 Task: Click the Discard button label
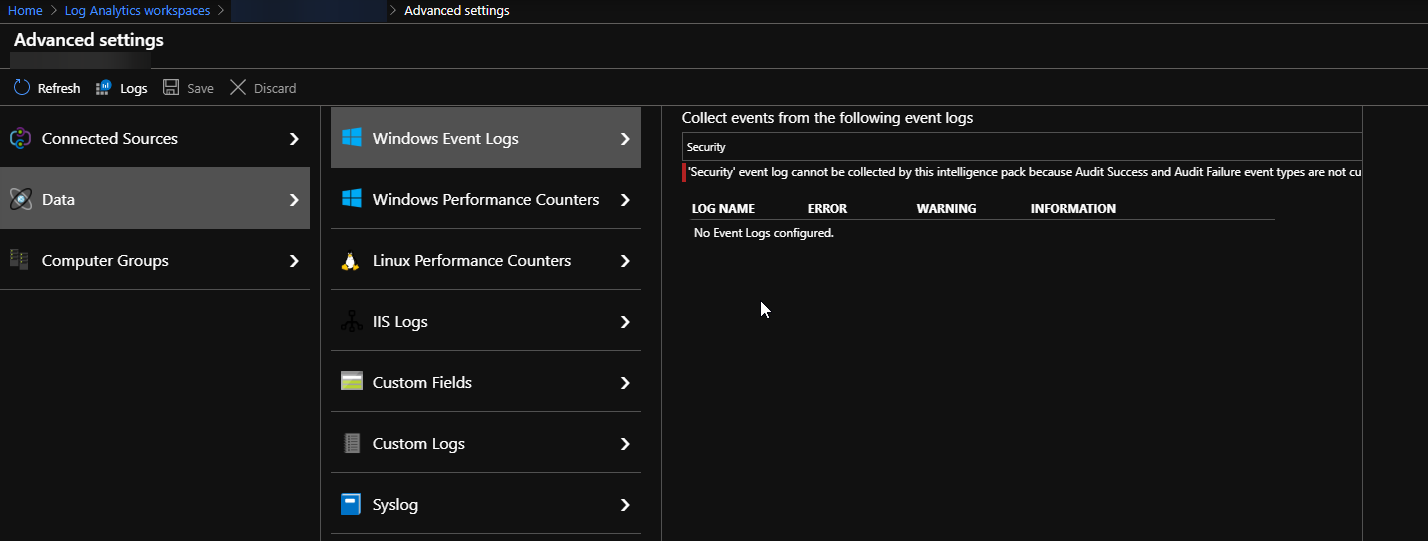tap(275, 88)
